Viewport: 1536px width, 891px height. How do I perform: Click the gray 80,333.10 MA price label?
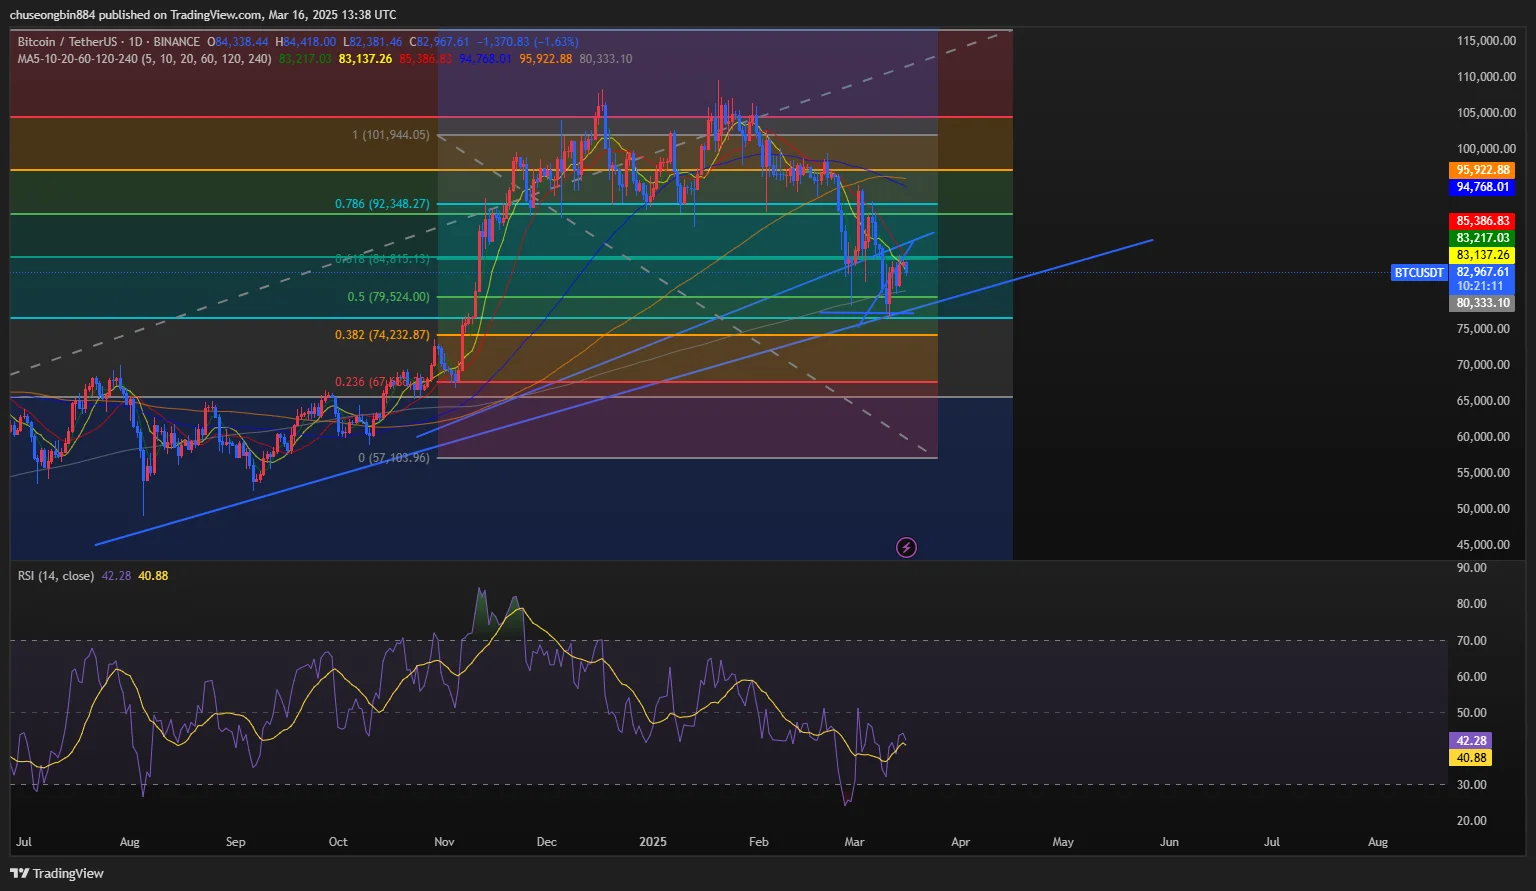pos(1482,303)
